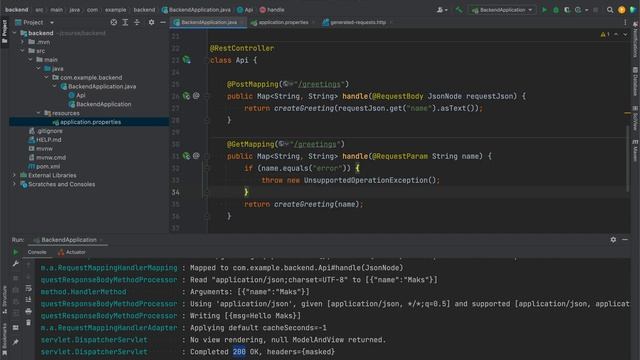The width and height of the screenshot is (640, 360).
Task: Toggle the pin tab icon in the Run panel
Action: pyautogui.click(x=16, y=342)
